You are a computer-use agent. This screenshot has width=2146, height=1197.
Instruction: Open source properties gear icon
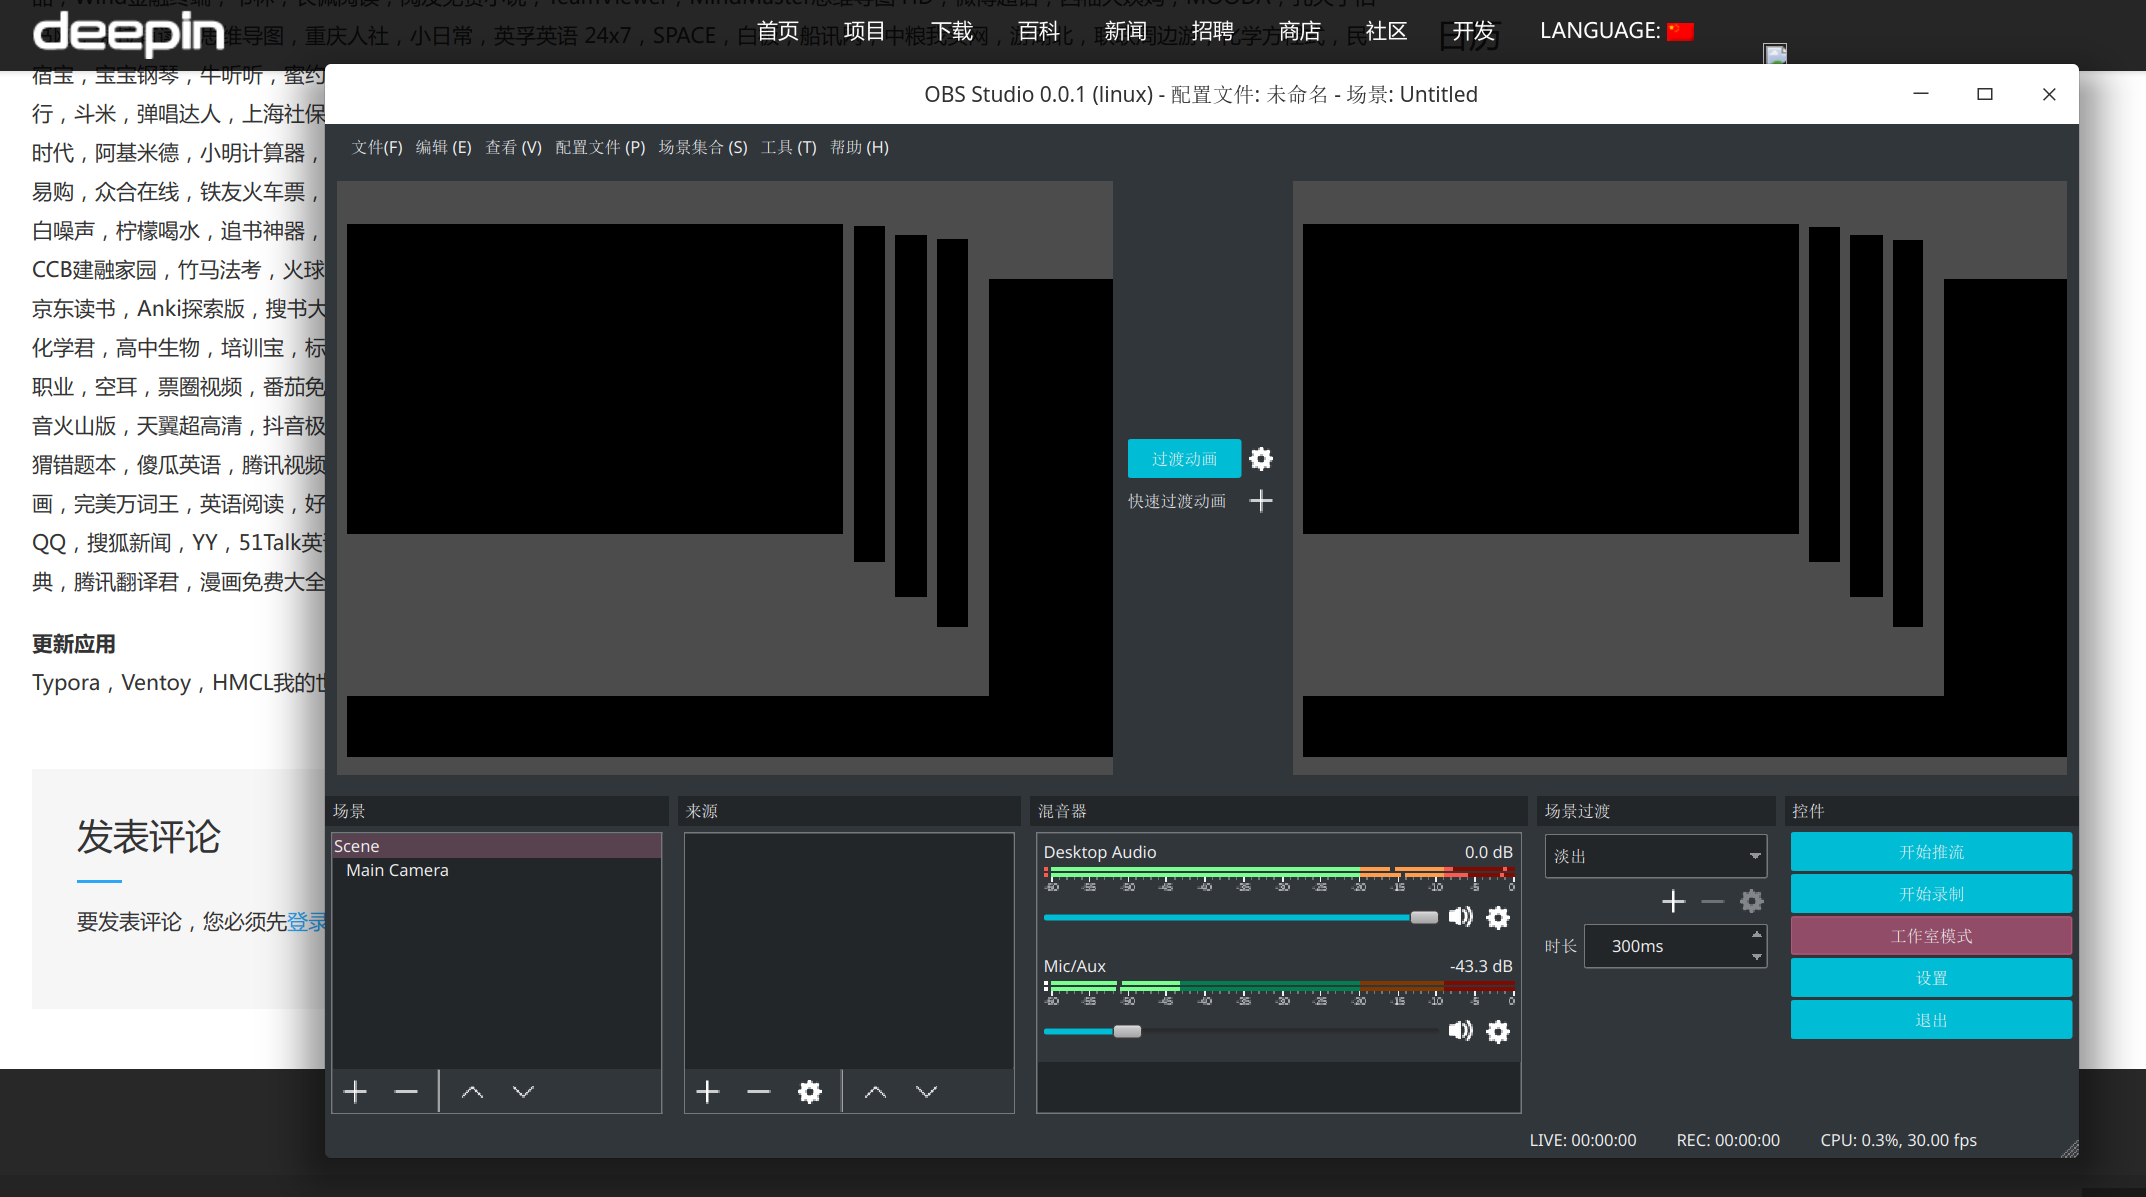coord(810,1092)
